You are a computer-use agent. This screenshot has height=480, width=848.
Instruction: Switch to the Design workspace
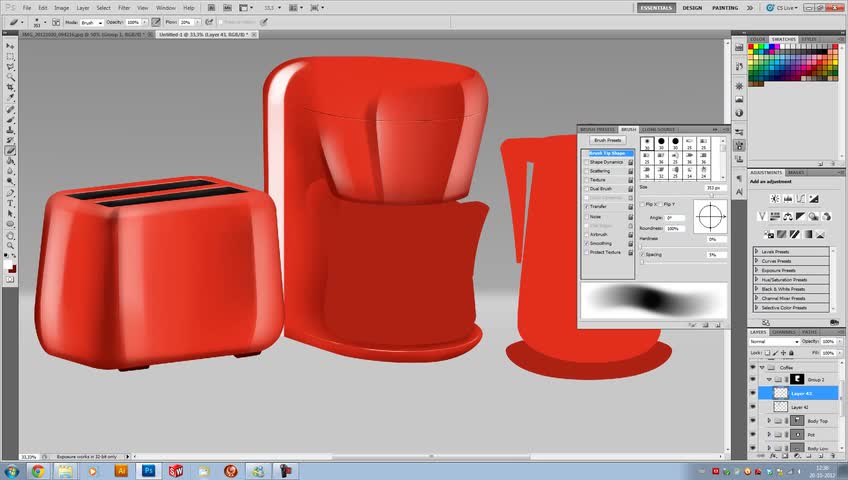tap(692, 8)
